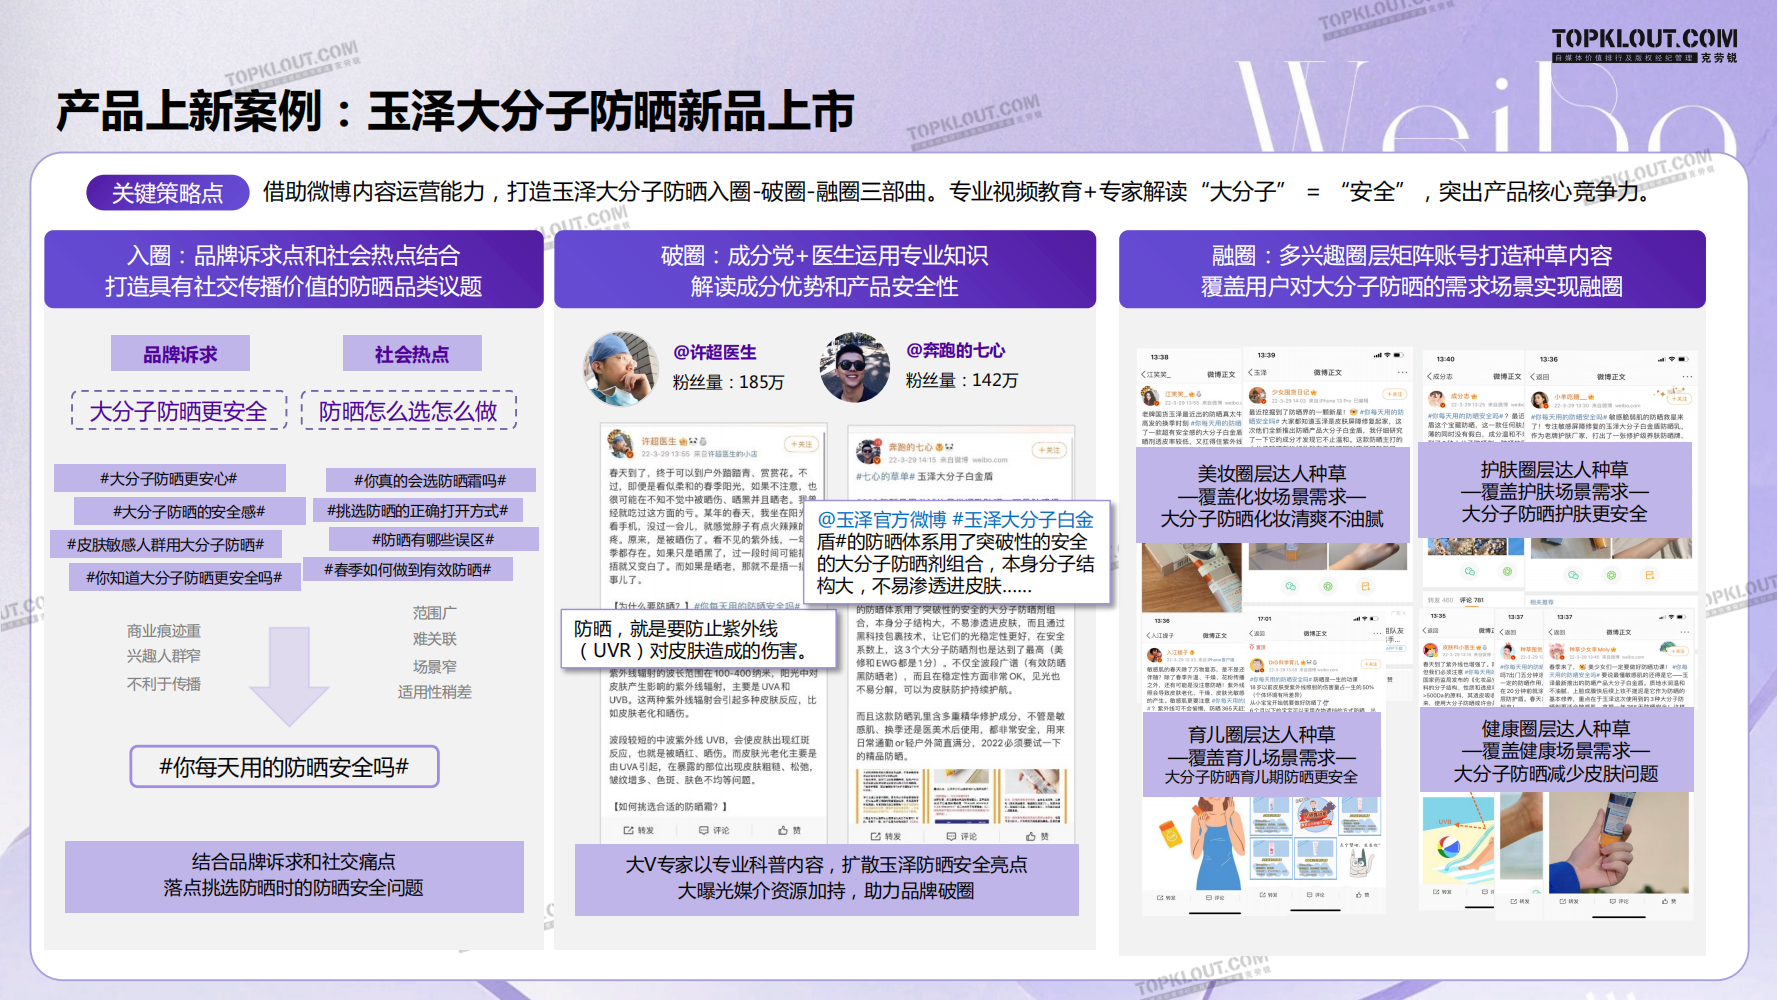
Task: Select the 关键策略点 purple pill label
Action: click(167, 193)
